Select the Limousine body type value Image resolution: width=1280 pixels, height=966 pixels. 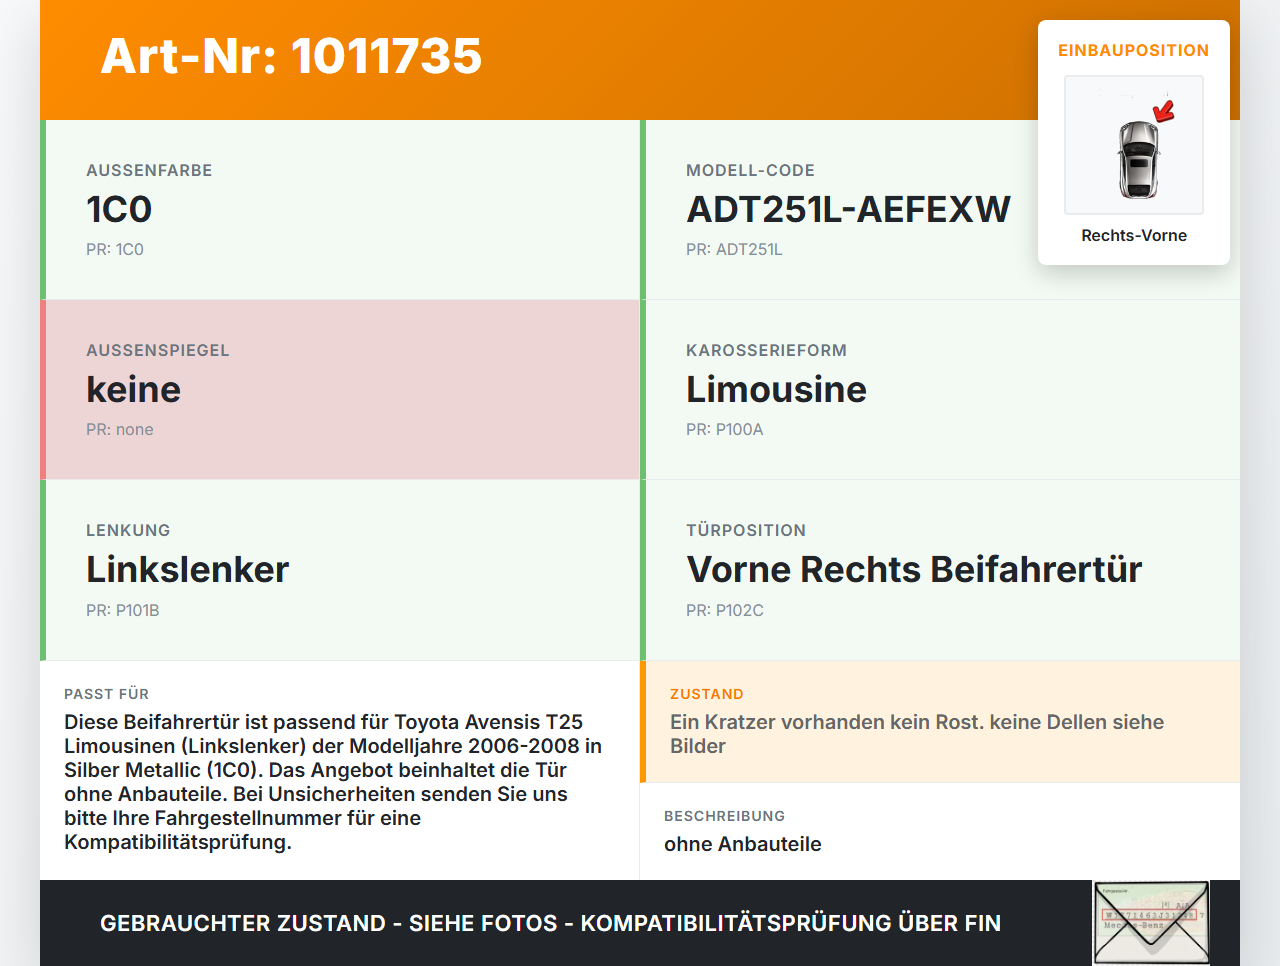coord(776,389)
